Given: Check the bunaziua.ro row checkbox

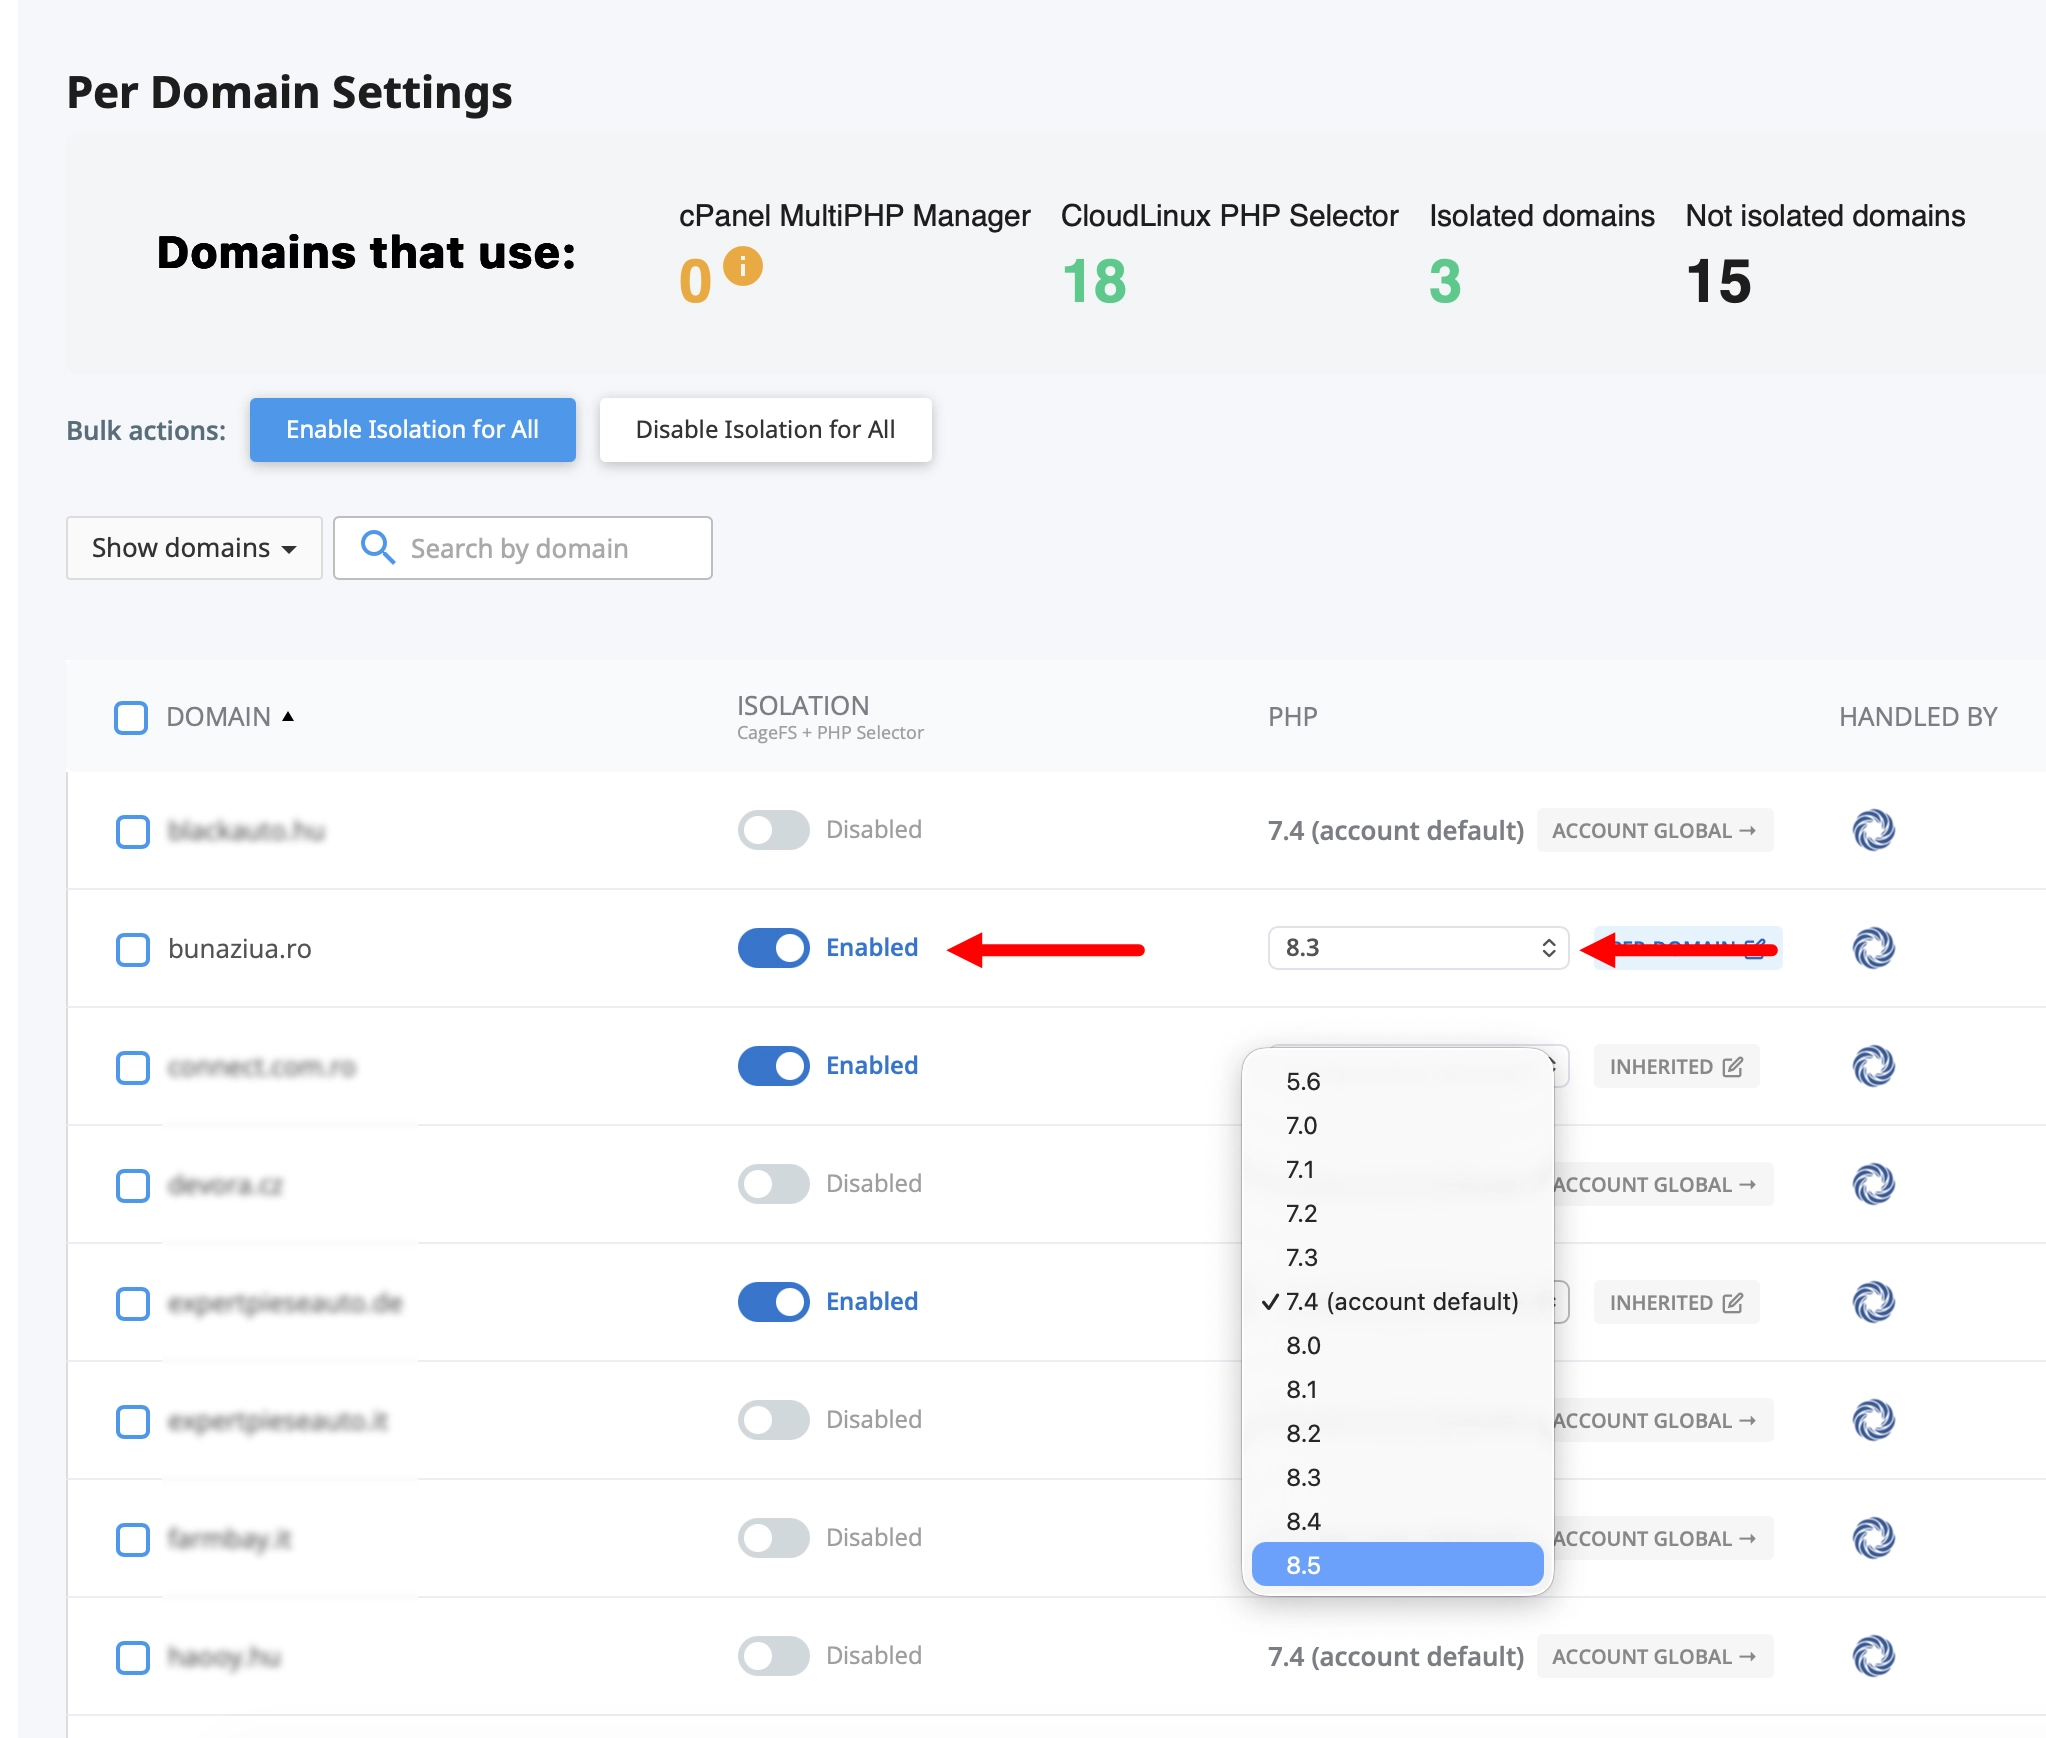Looking at the screenshot, I should 133,949.
